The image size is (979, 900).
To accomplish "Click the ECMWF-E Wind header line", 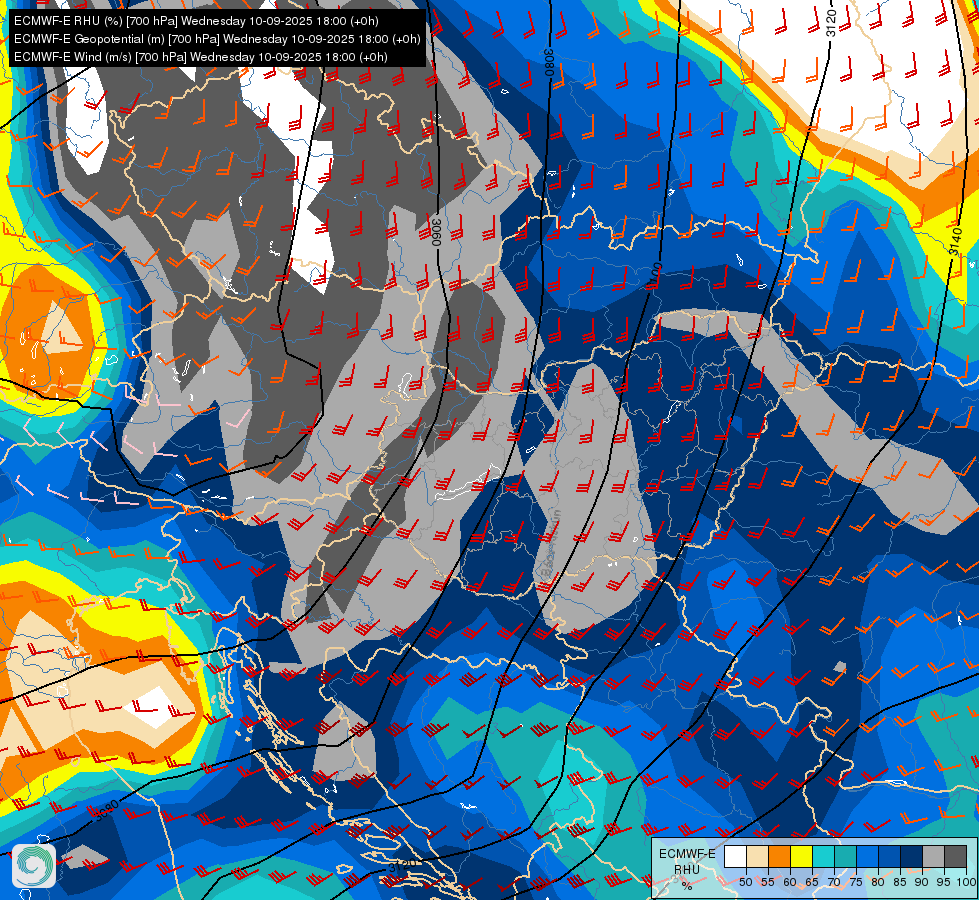I will [200, 57].
